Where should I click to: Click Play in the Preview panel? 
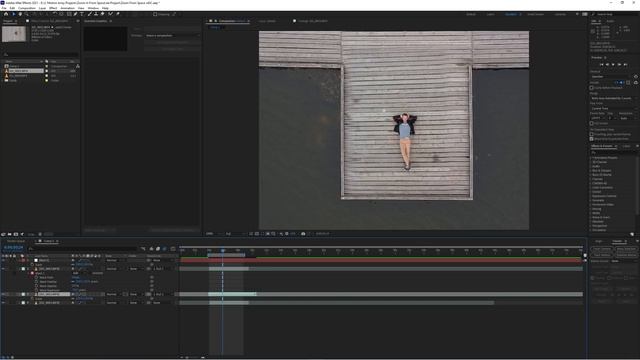(x=613, y=65)
